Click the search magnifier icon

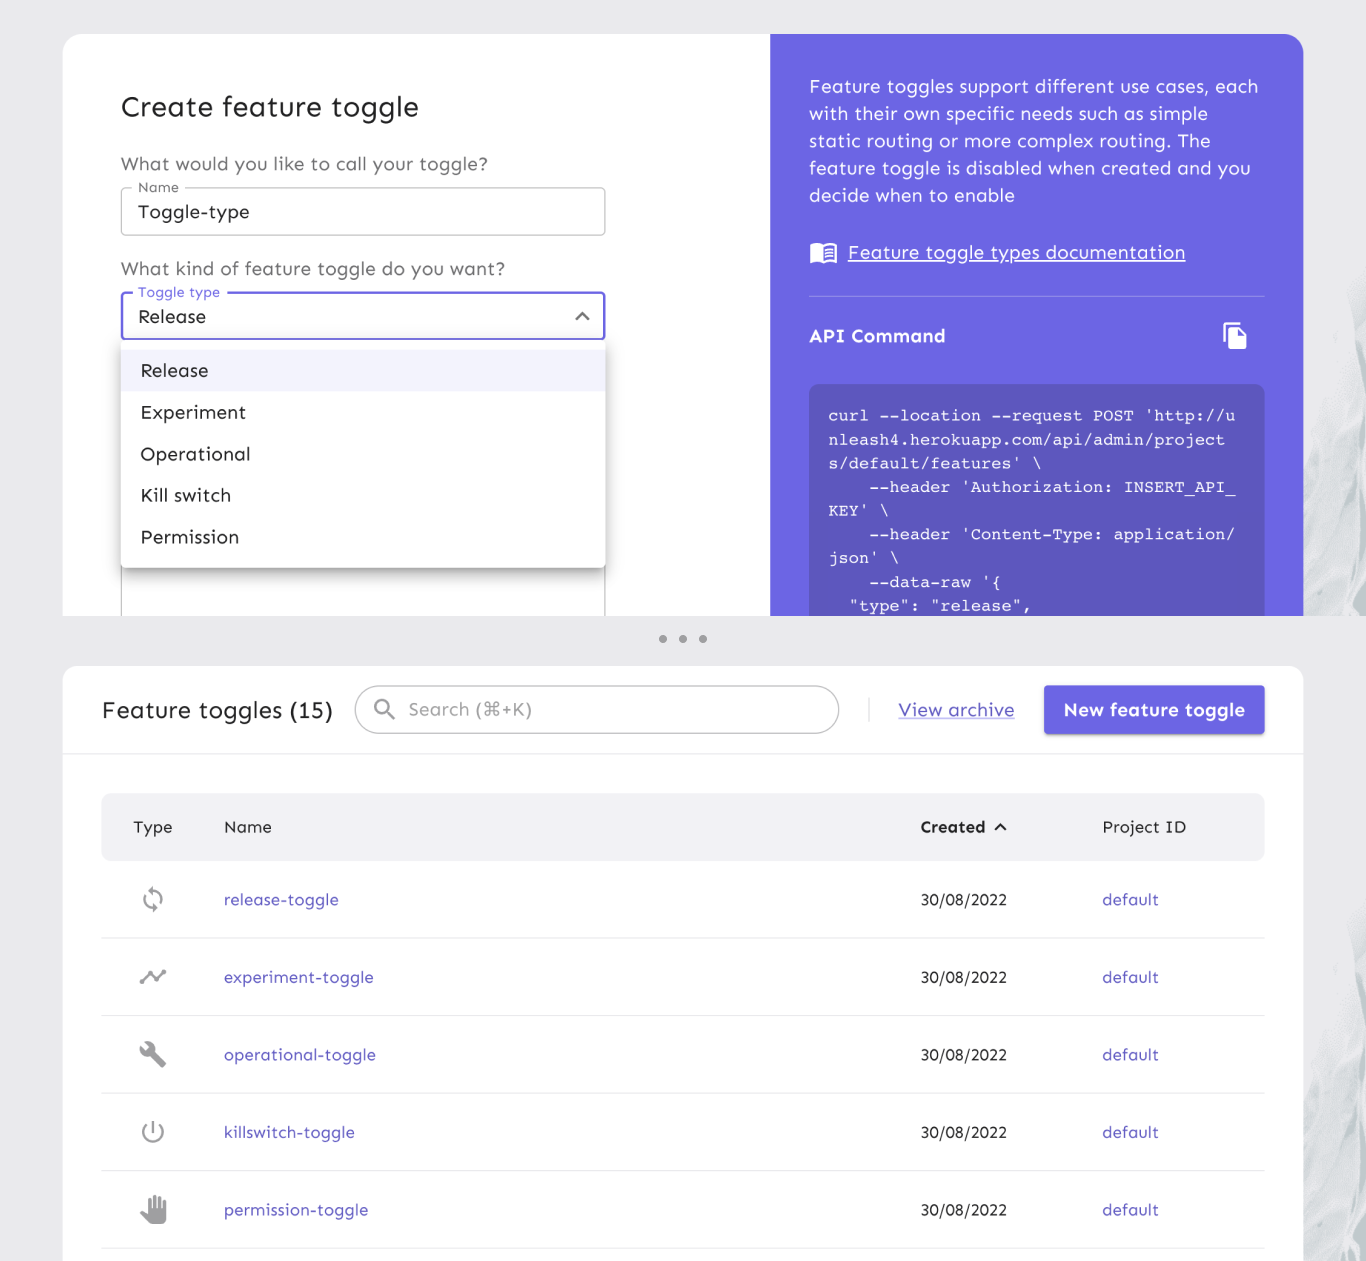(384, 709)
